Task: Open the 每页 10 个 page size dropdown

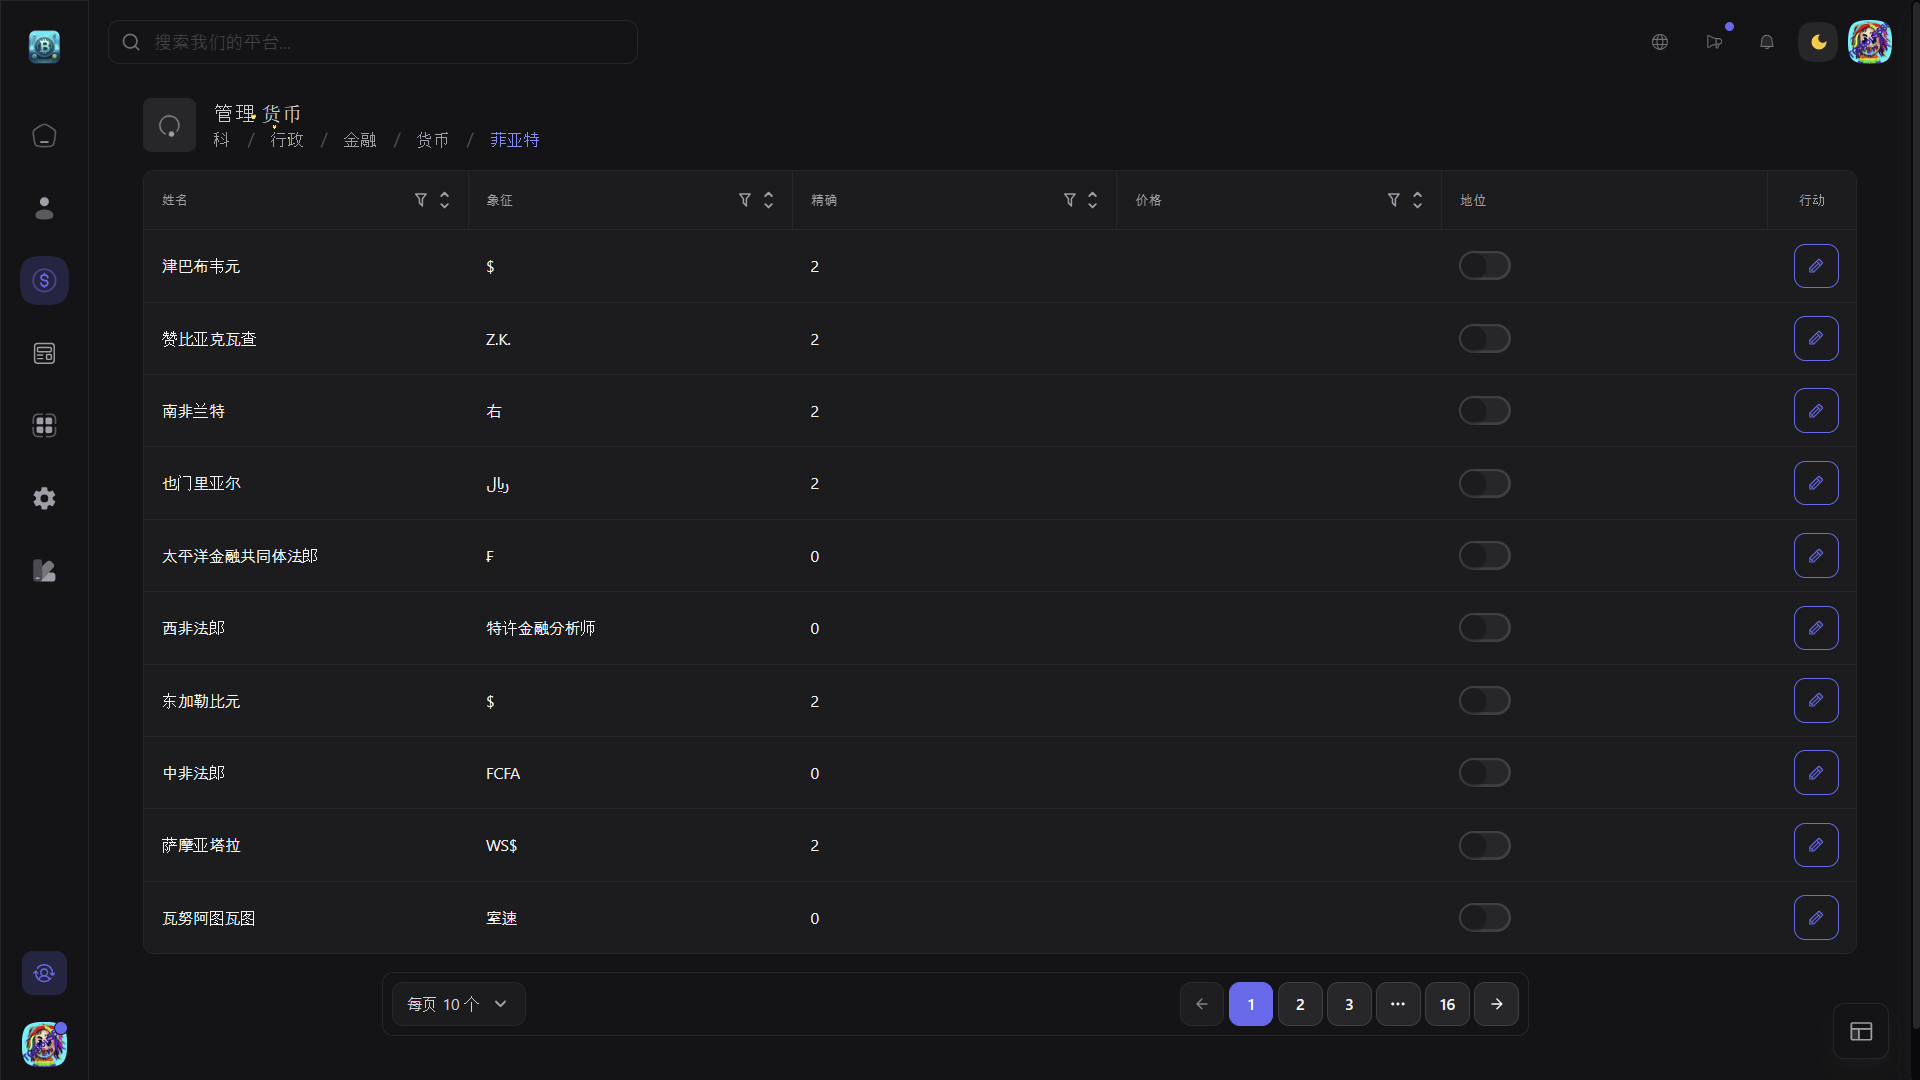Action: pos(458,1004)
